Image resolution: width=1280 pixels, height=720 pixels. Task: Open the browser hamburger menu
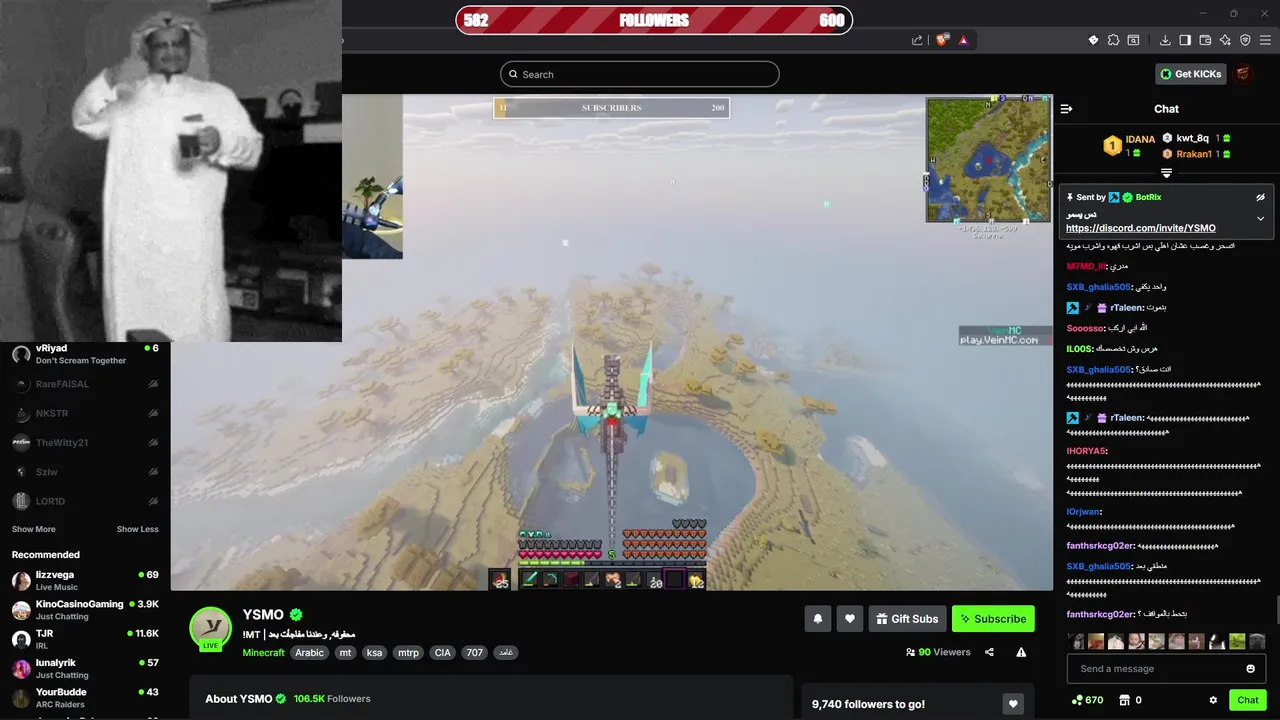click(x=1266, y=40)
